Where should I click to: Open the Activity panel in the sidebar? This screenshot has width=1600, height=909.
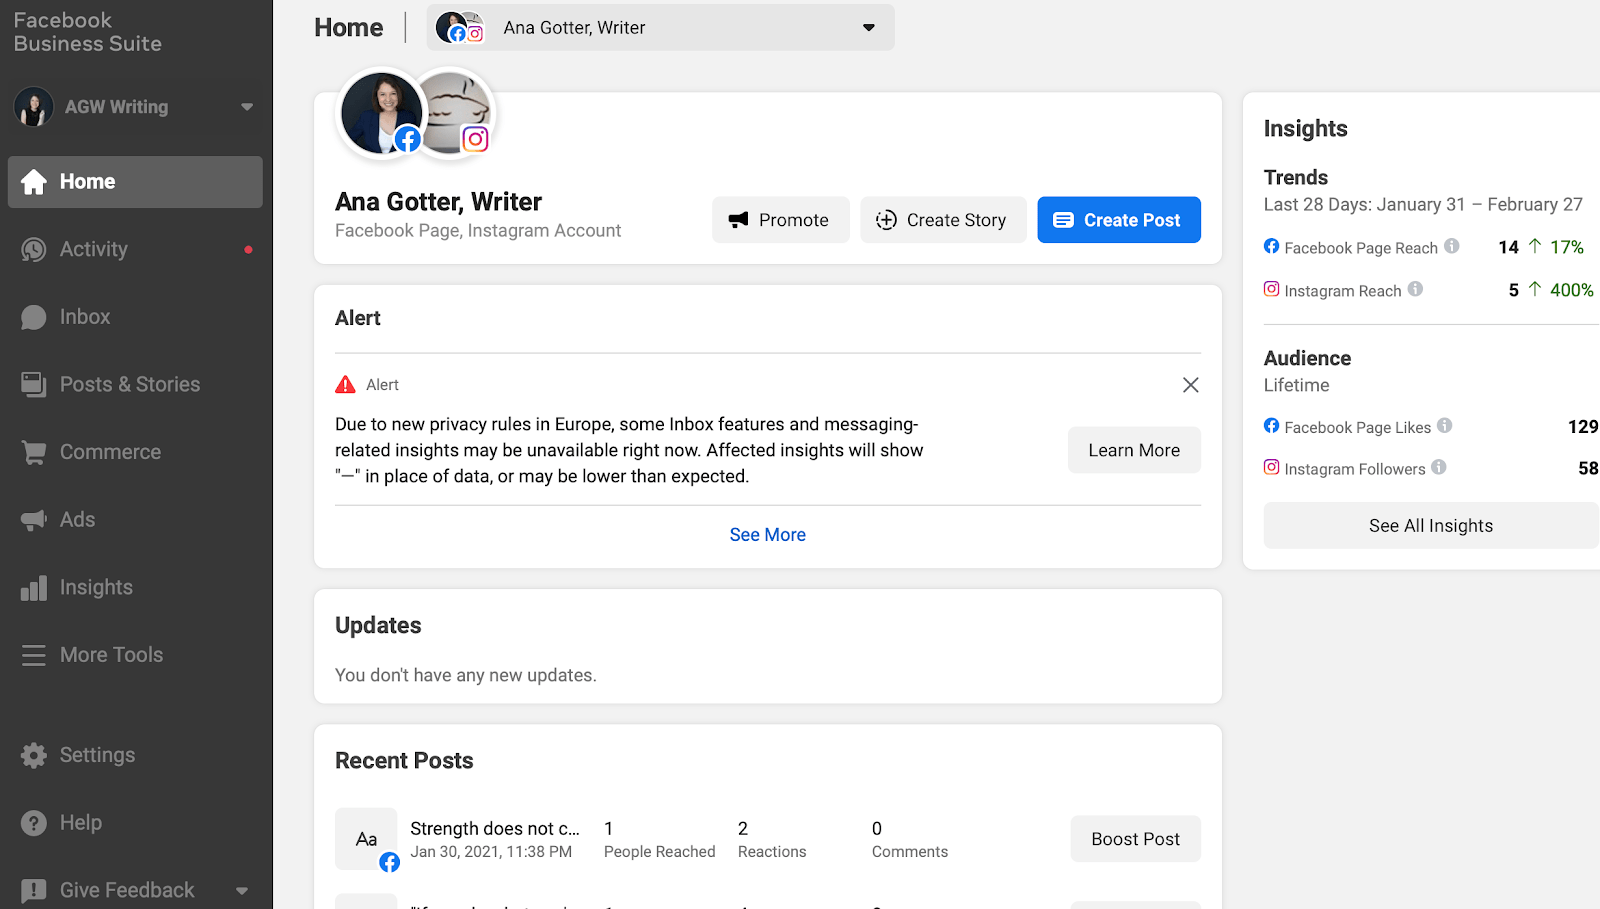[93, 249]
